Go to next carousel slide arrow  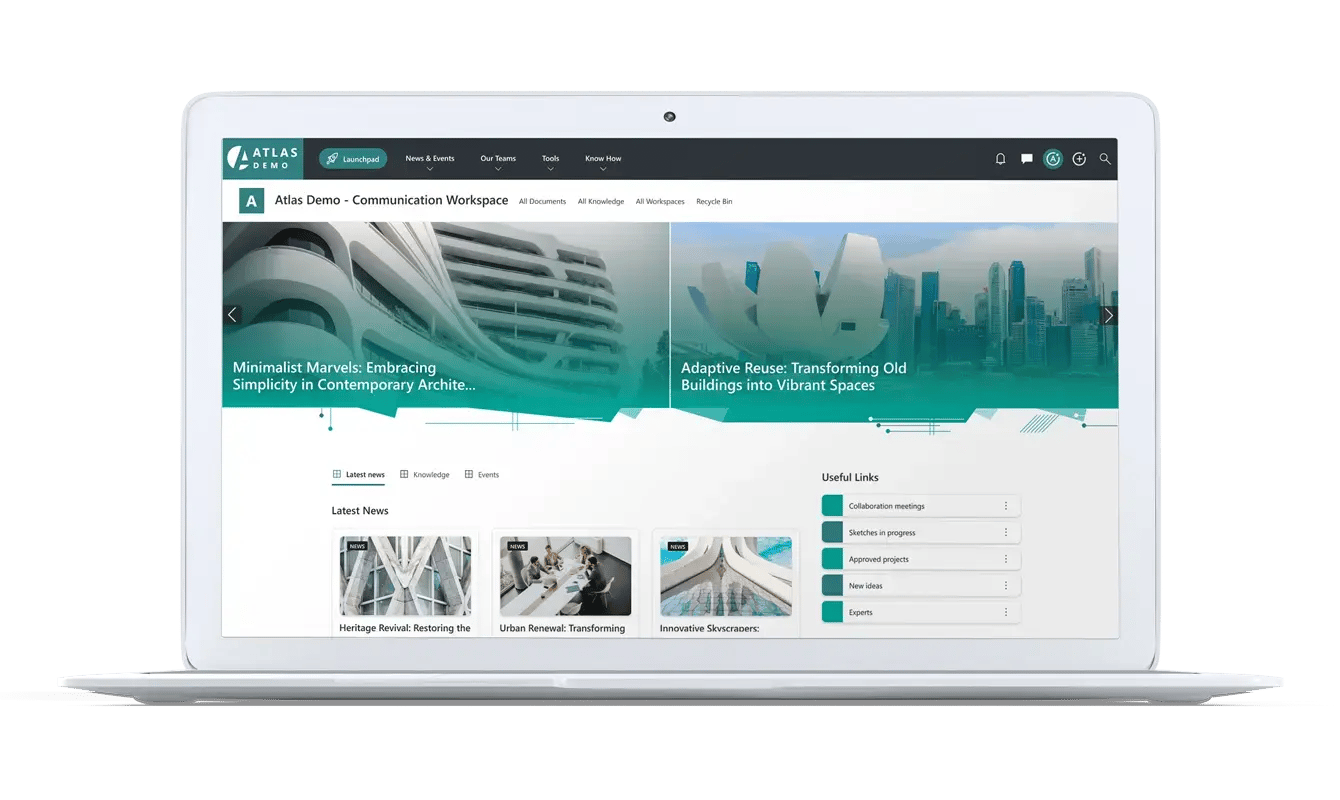(x=1108, y=315)
